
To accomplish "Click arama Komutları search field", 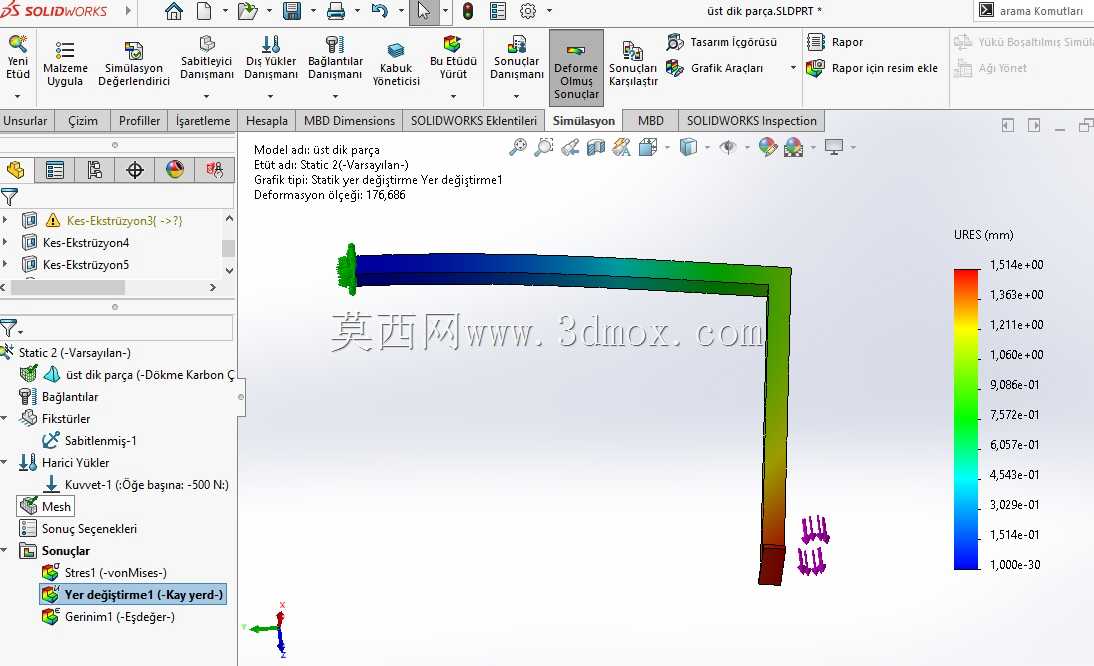I will pyautogui.click(x=1041, y=11).
